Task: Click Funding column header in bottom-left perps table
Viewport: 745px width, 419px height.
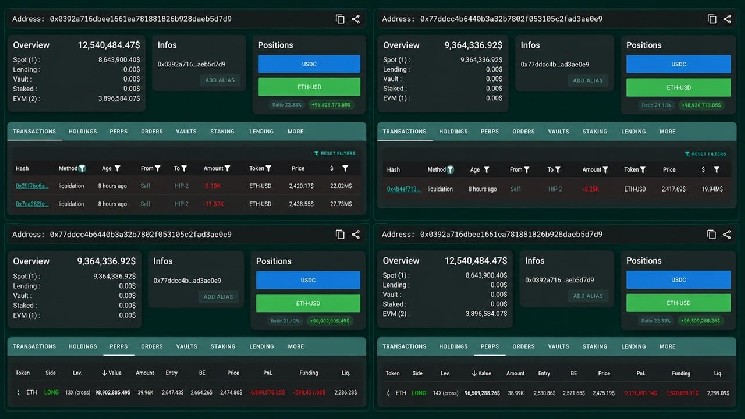Action: pos(309,373)
